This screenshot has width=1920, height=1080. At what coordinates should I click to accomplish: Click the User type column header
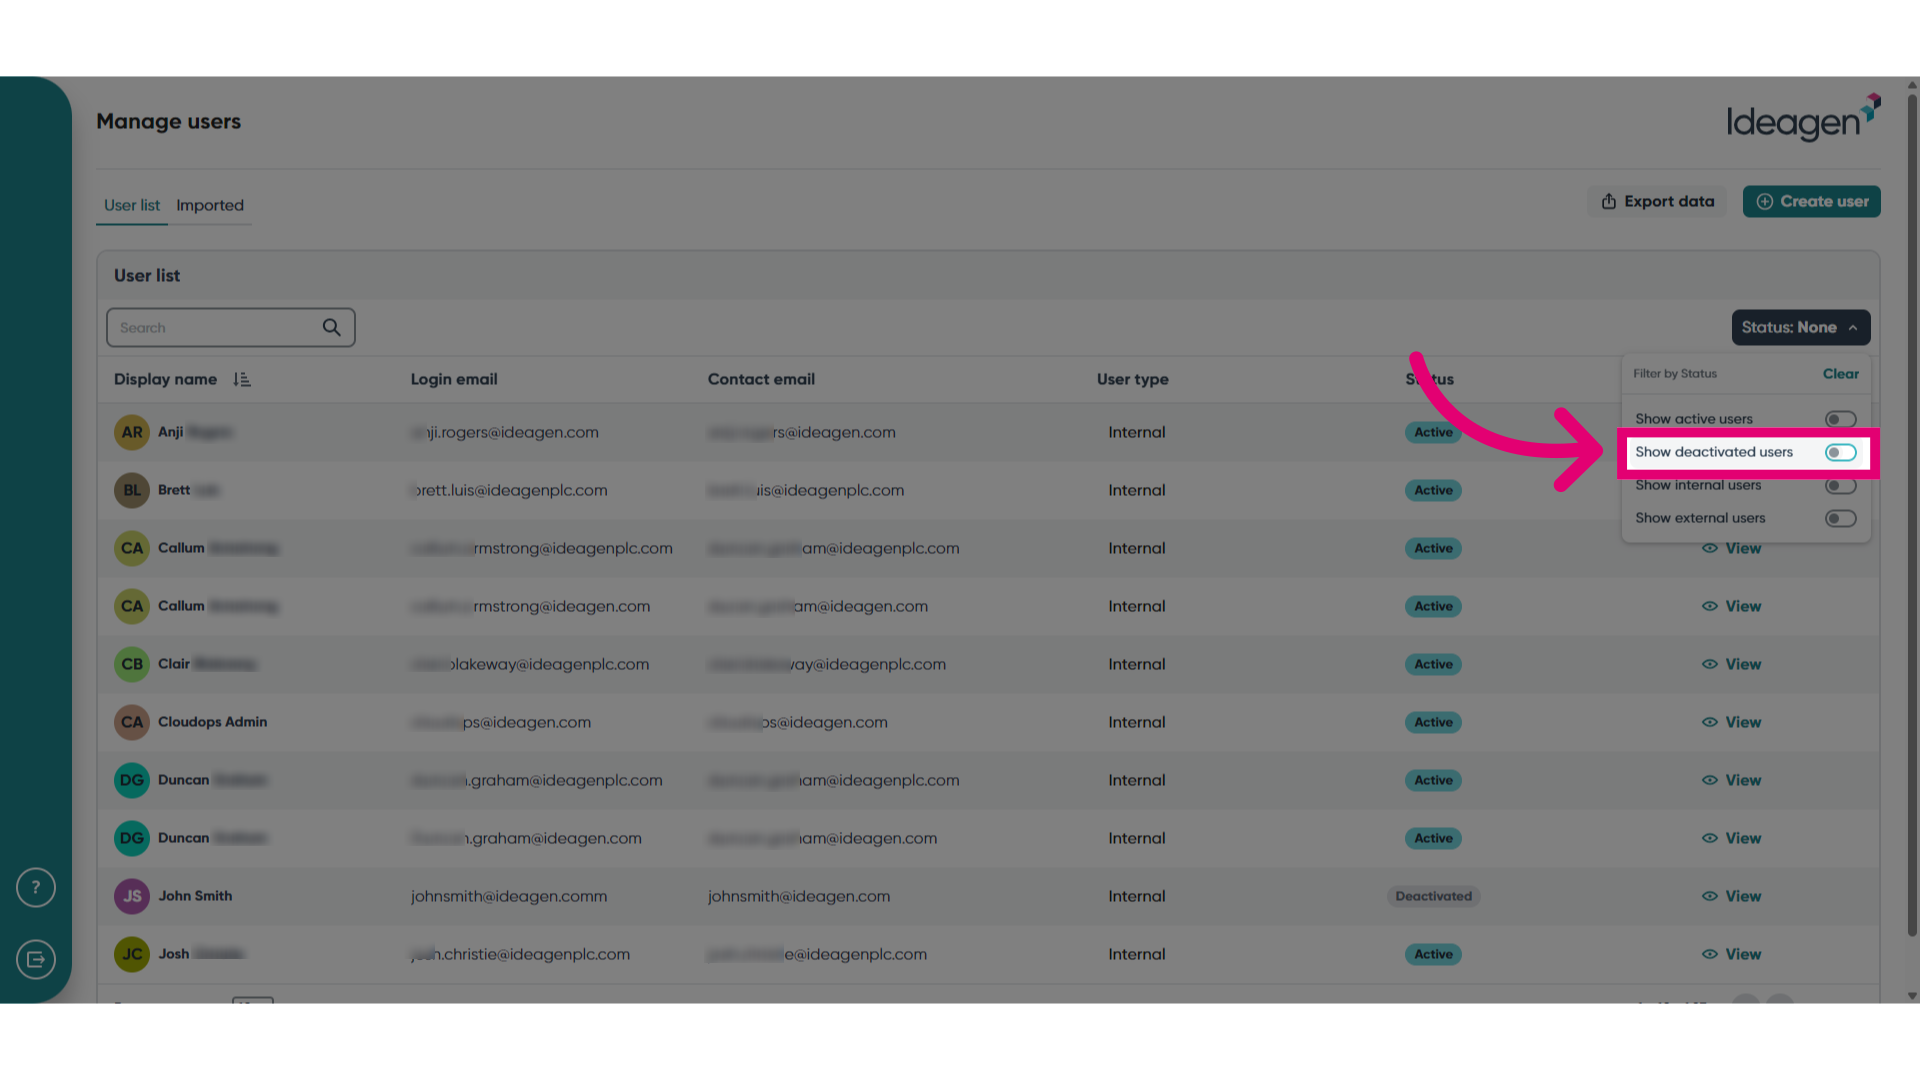pyautogui.click(x=1132, y=379)
